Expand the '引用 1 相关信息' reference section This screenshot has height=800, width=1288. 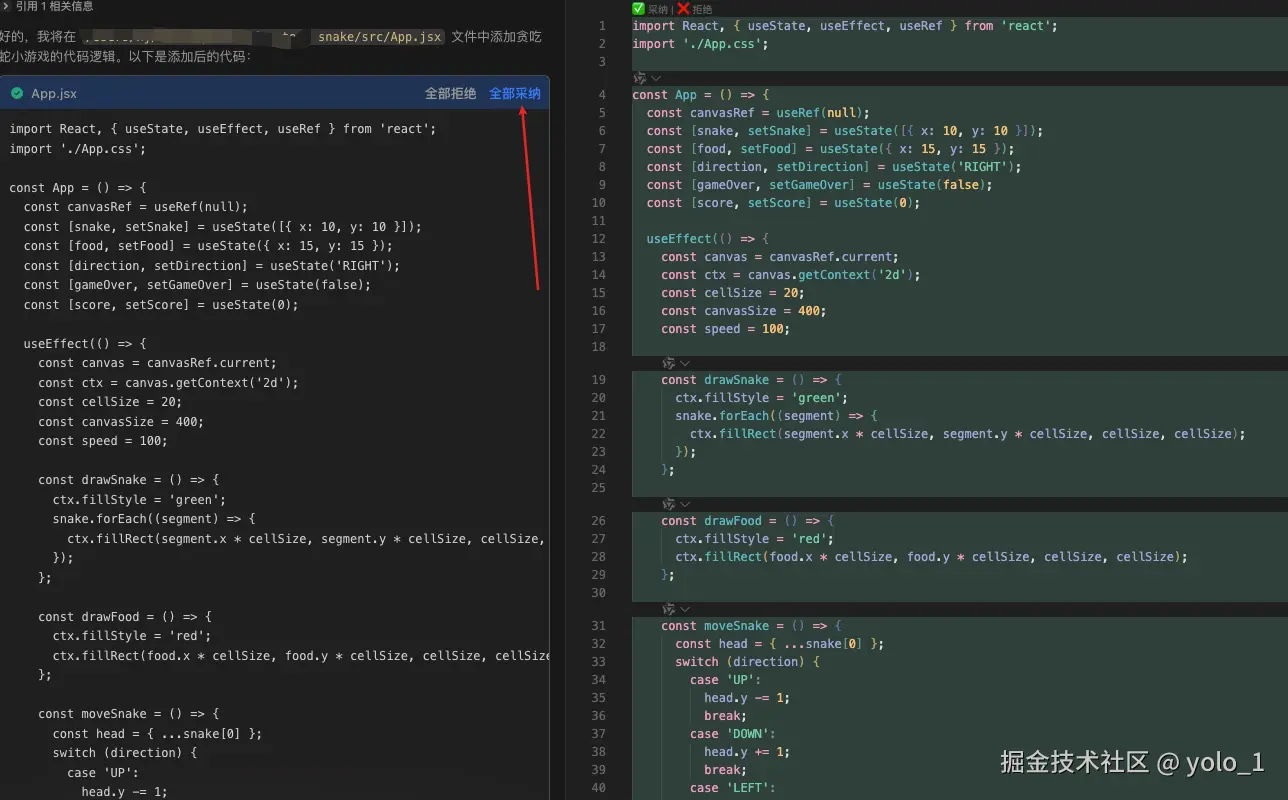pos(48,6)
